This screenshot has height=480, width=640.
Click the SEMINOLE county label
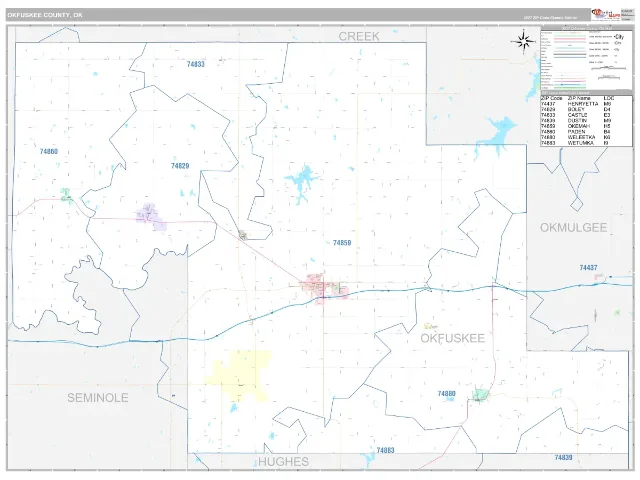pyautogui.click(x=98, y=398)
